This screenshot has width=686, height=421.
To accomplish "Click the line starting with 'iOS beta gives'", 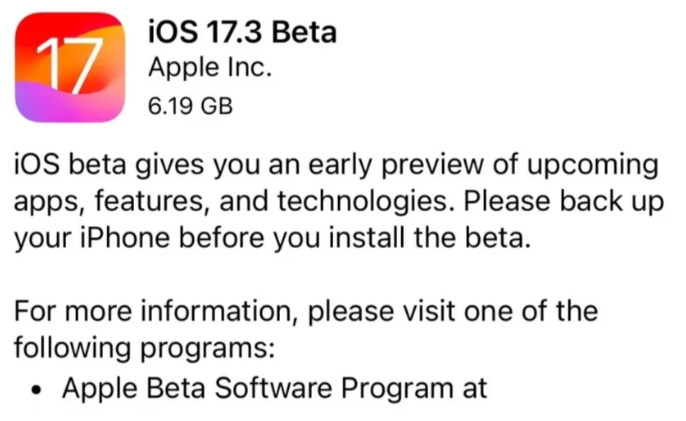I will click(x=335, y=164).
